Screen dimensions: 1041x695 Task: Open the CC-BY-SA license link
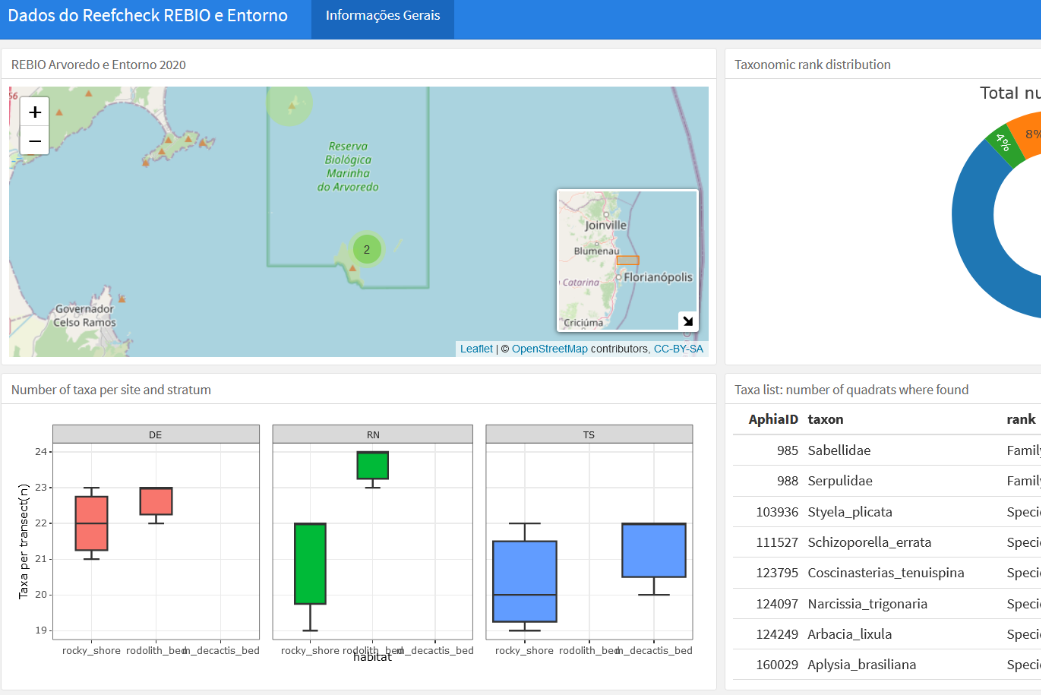click(679, 348)
